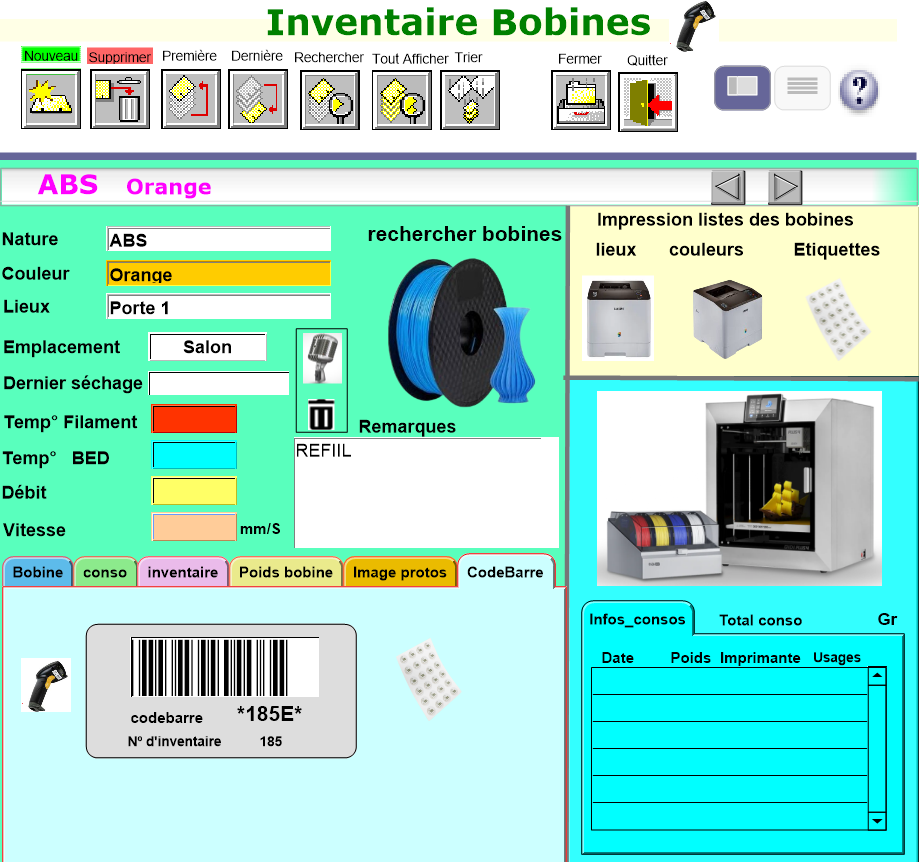
Task: Click the Trier sort icon
Action: pyautogui.click(x=469, y=100)
